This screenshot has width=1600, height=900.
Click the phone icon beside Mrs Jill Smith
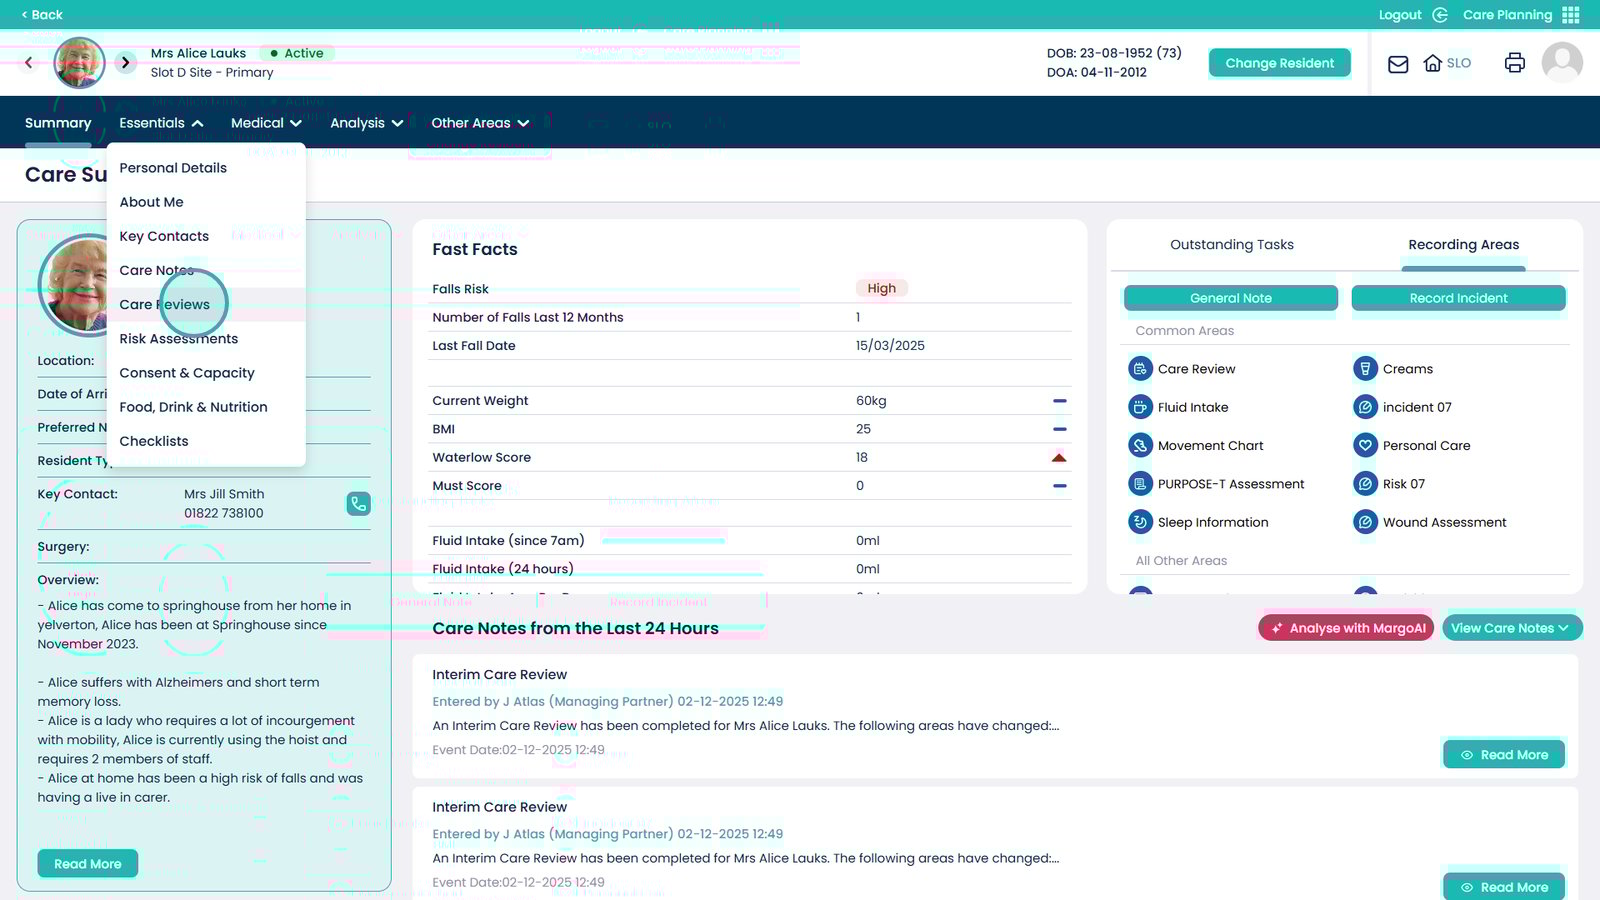pyautogui.click(x=358, y=503)
